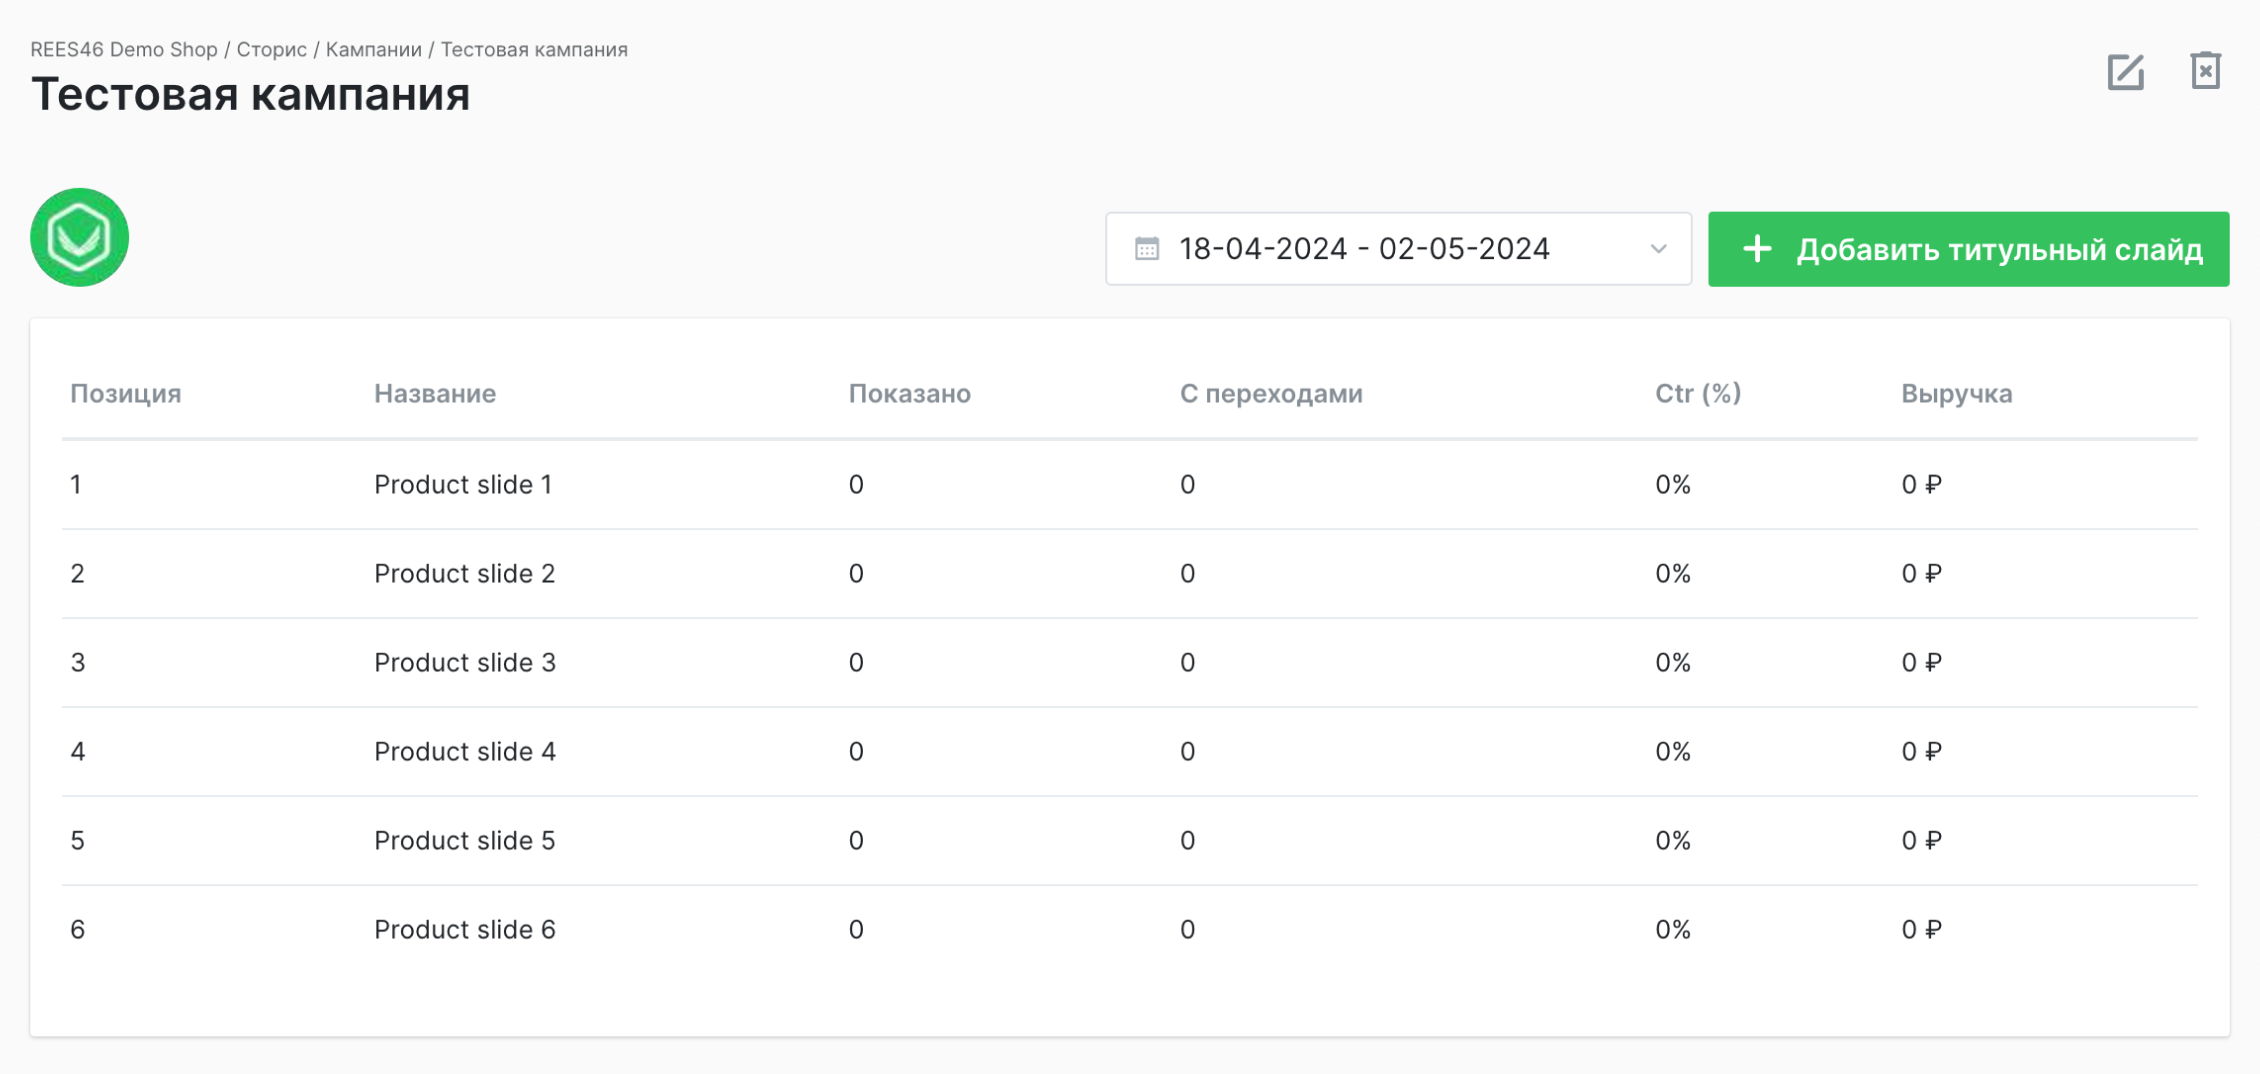Click the delete campaign trash icon
The width and height of the screenshot is (2260, 1074).
[2205, 71]
